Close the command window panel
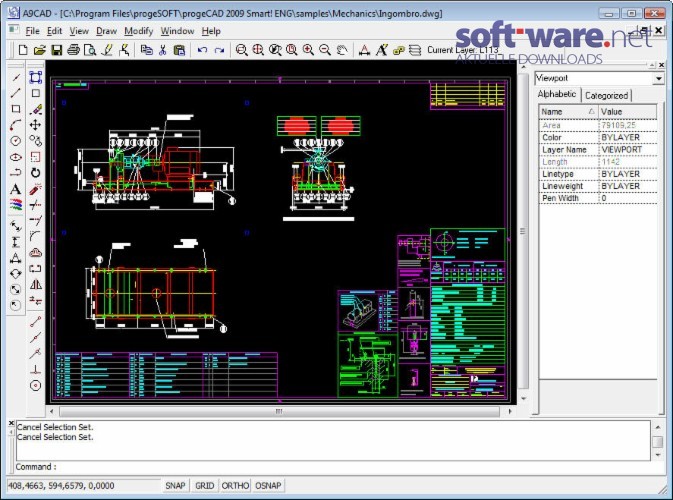673x500 pixels. [11, 423]
